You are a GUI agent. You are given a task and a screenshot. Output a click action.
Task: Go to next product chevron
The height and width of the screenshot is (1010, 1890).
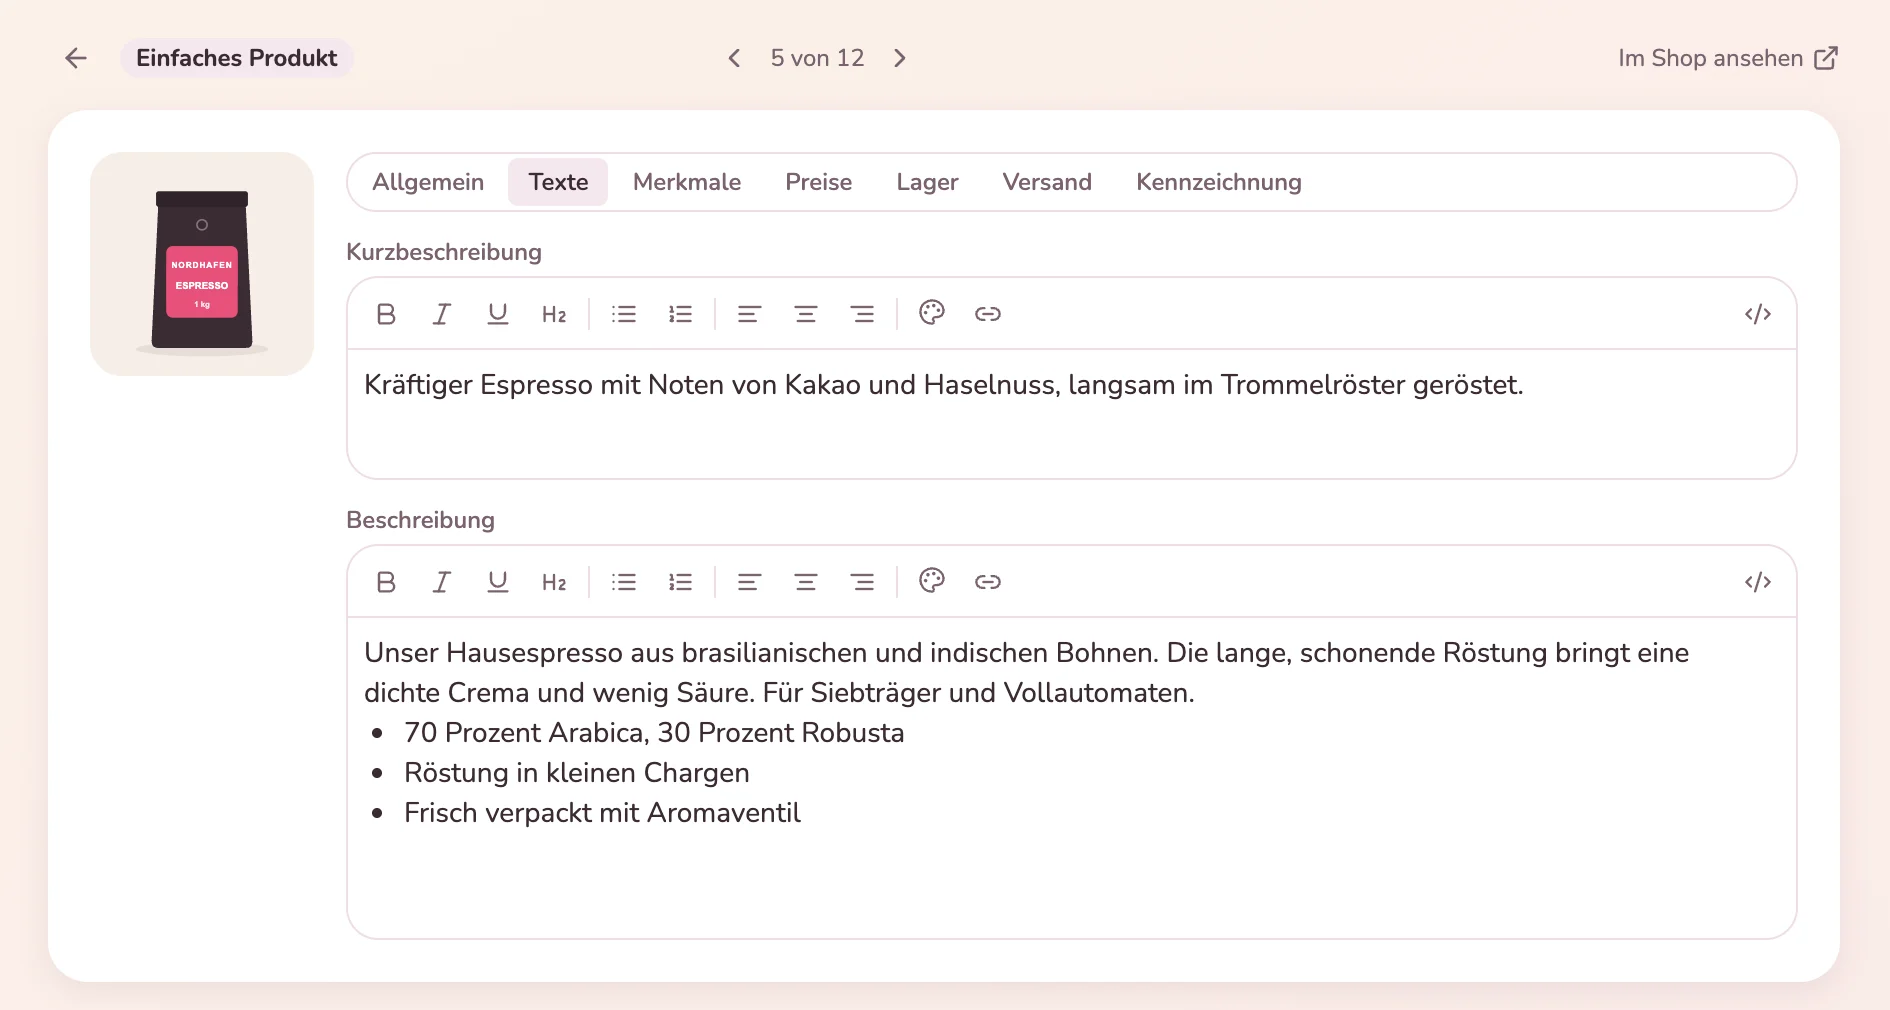click(x=900, y=58)
